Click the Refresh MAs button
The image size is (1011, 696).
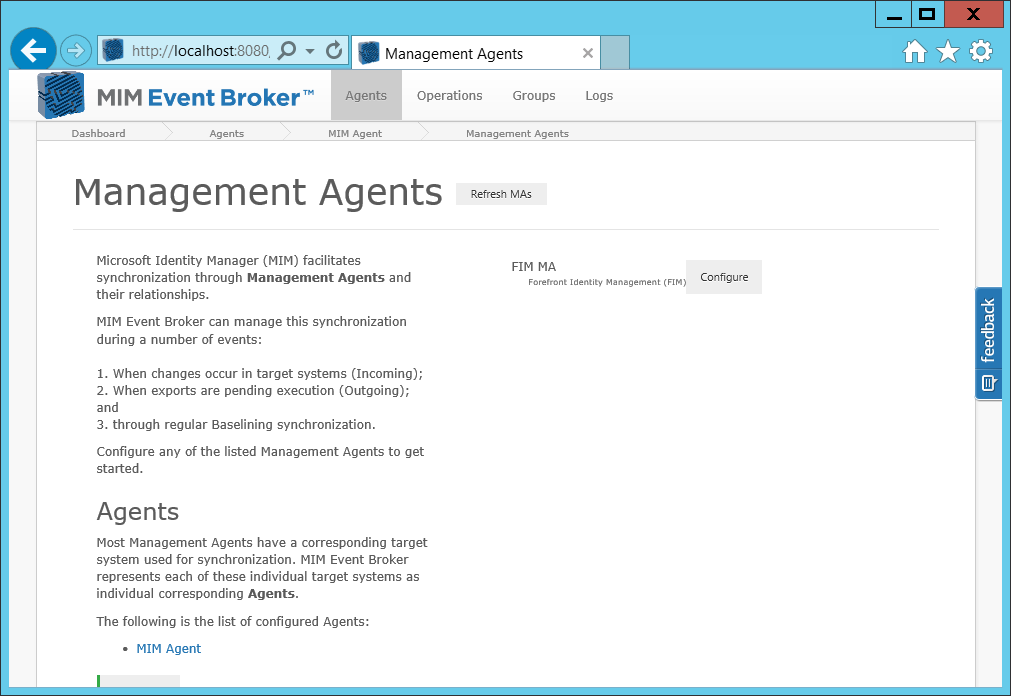(501, 194)
